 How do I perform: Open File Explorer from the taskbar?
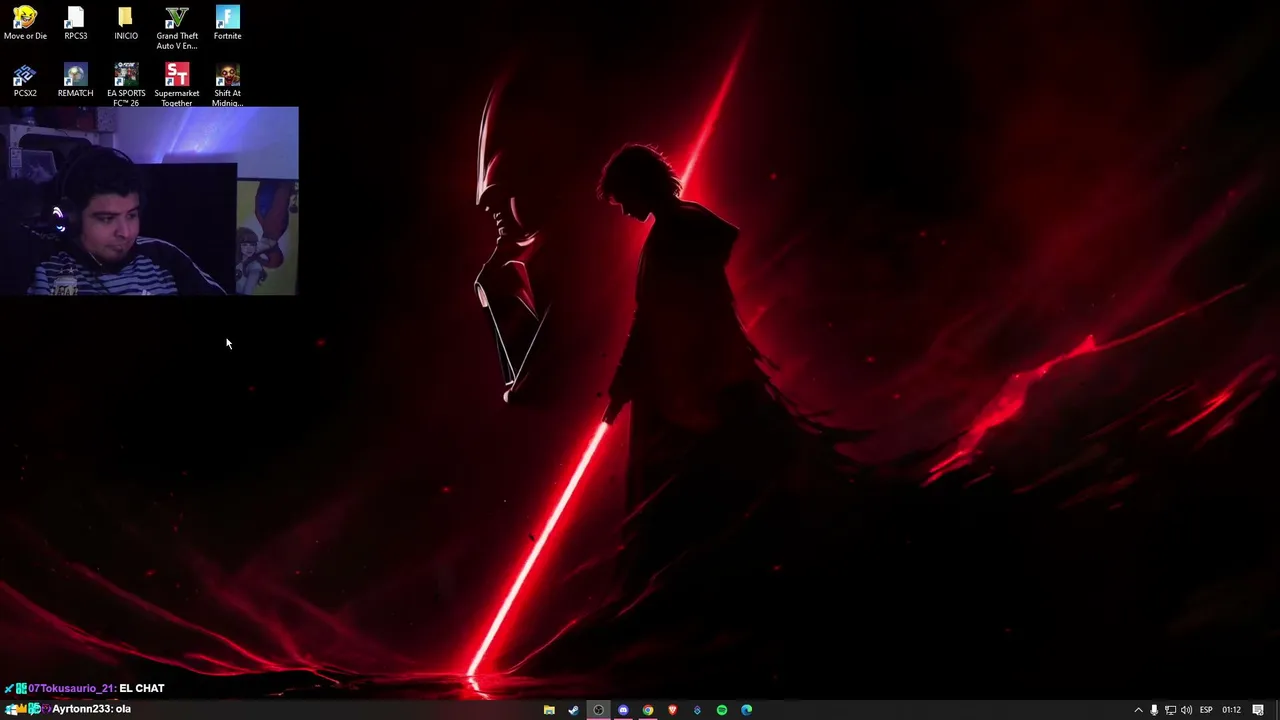point(549,710)
